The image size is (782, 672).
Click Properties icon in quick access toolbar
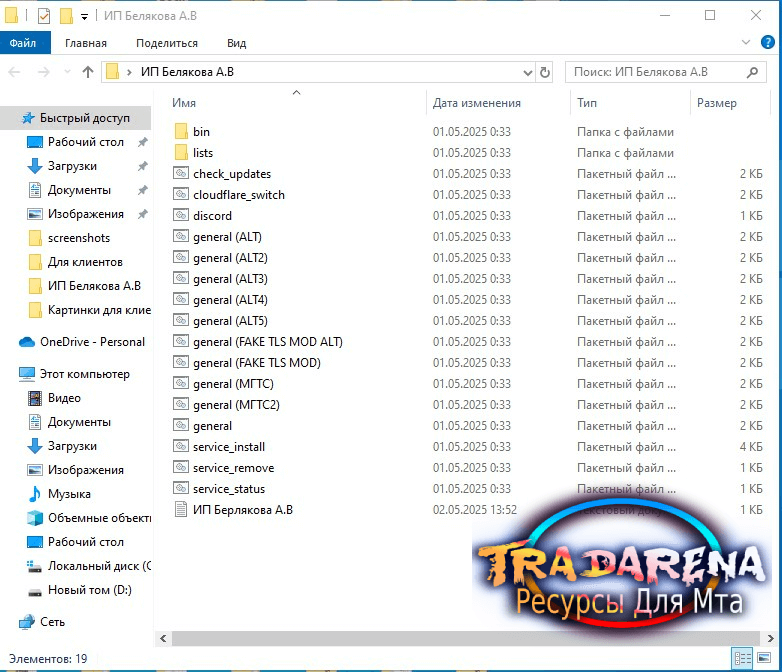pyautogui.click(x=44, y=16)
